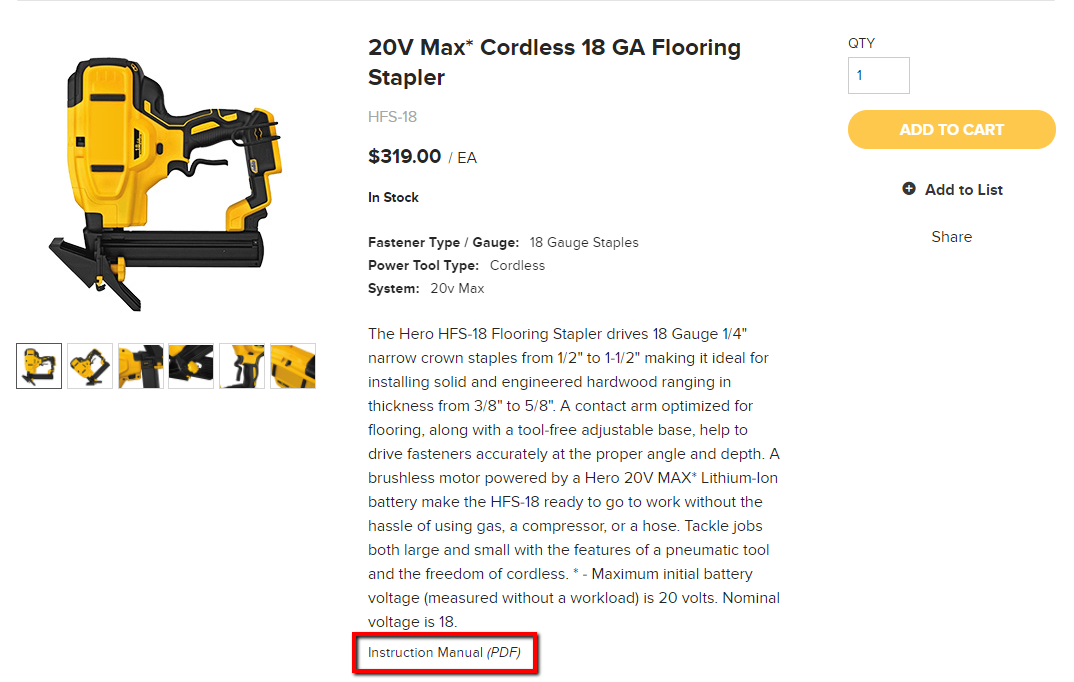Click the 20v Max system value

[457, 288]
